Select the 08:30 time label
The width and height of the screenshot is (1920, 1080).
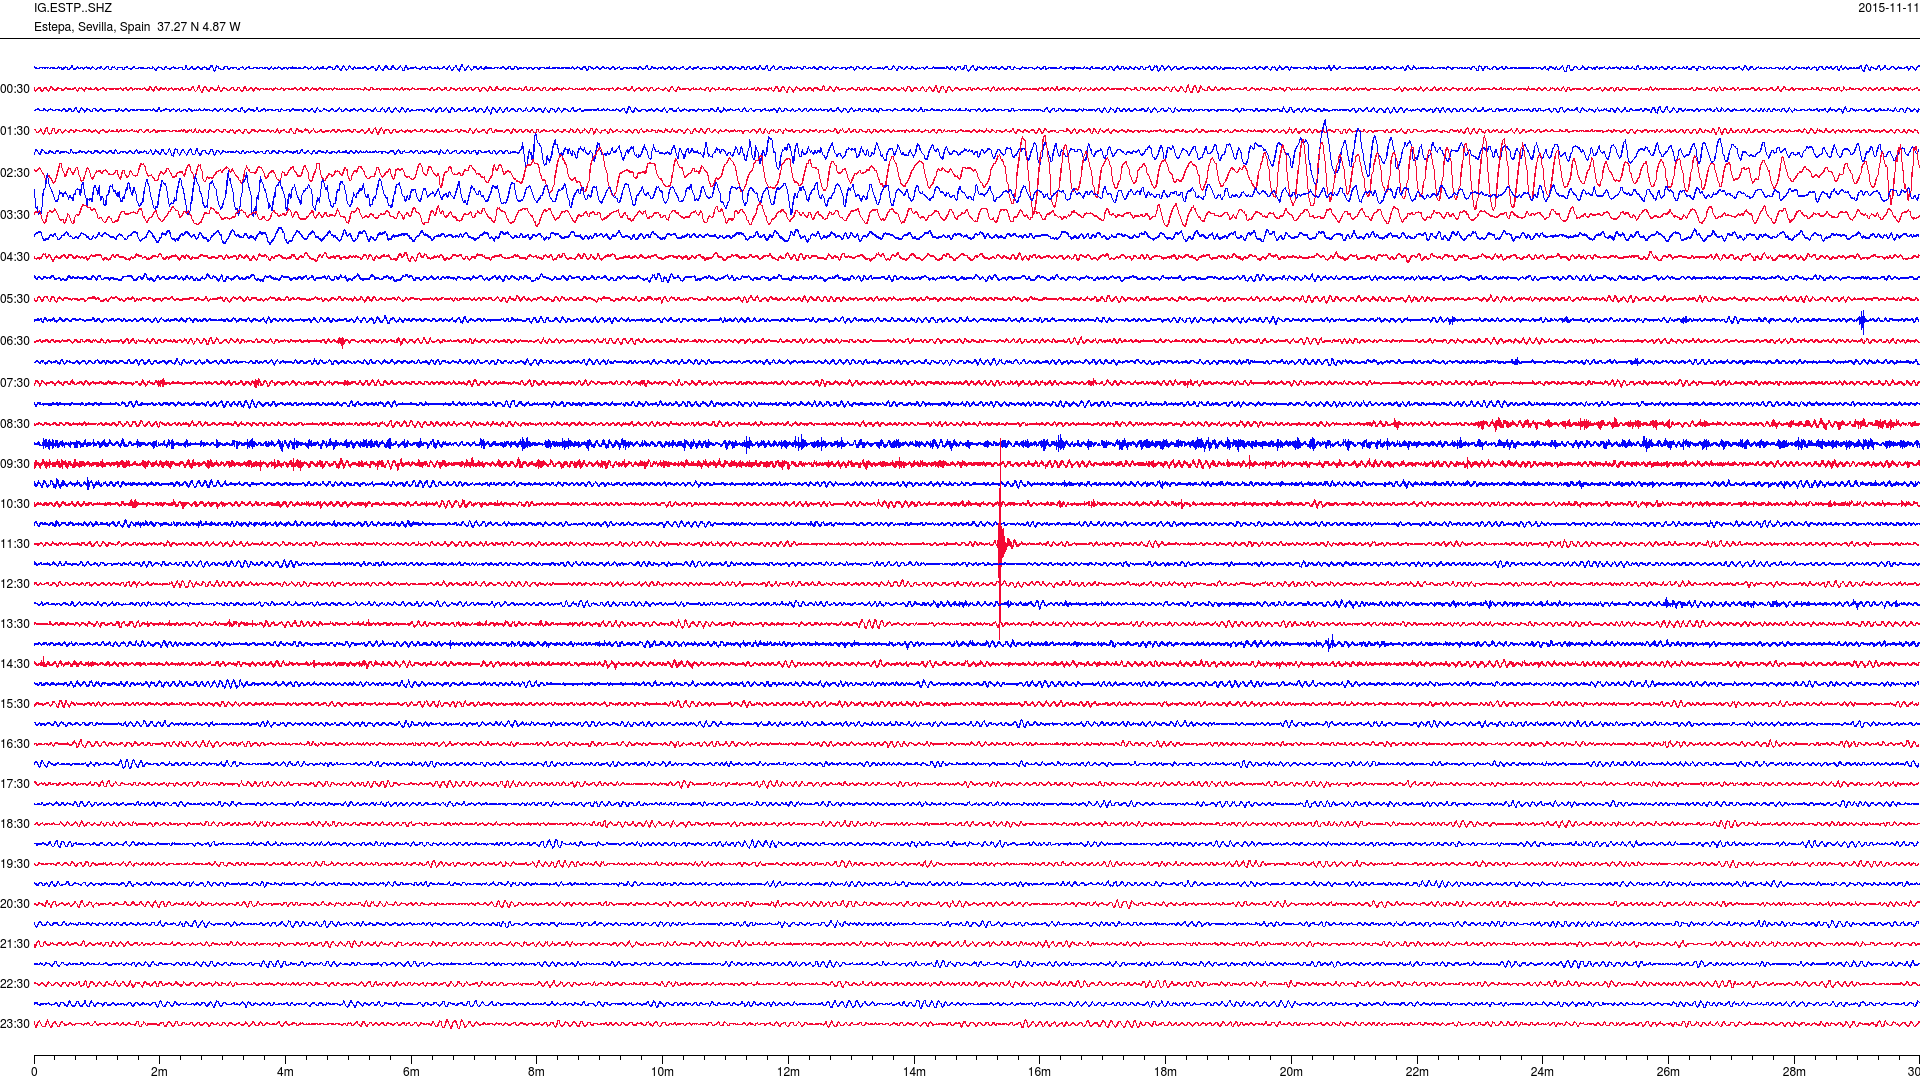coord(15,424)
